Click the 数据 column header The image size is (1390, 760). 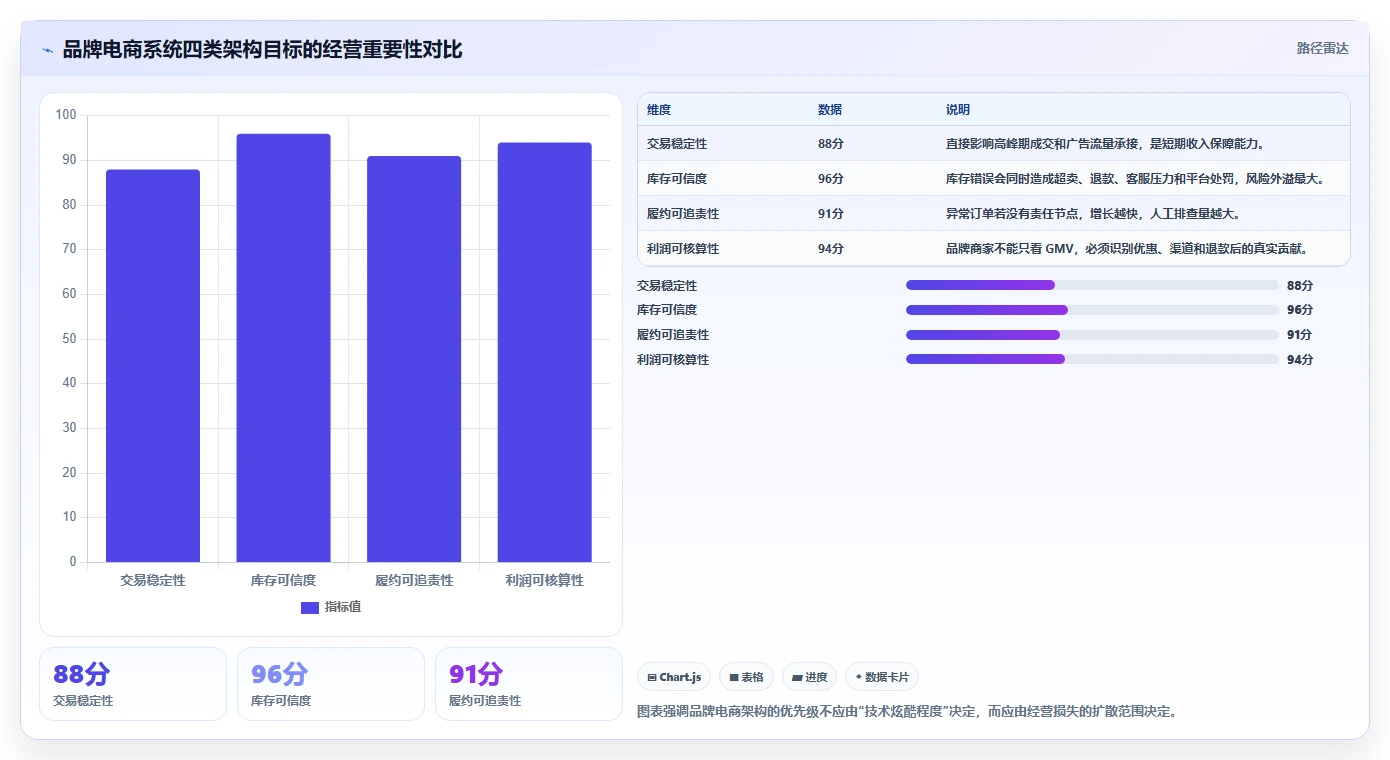830,110
